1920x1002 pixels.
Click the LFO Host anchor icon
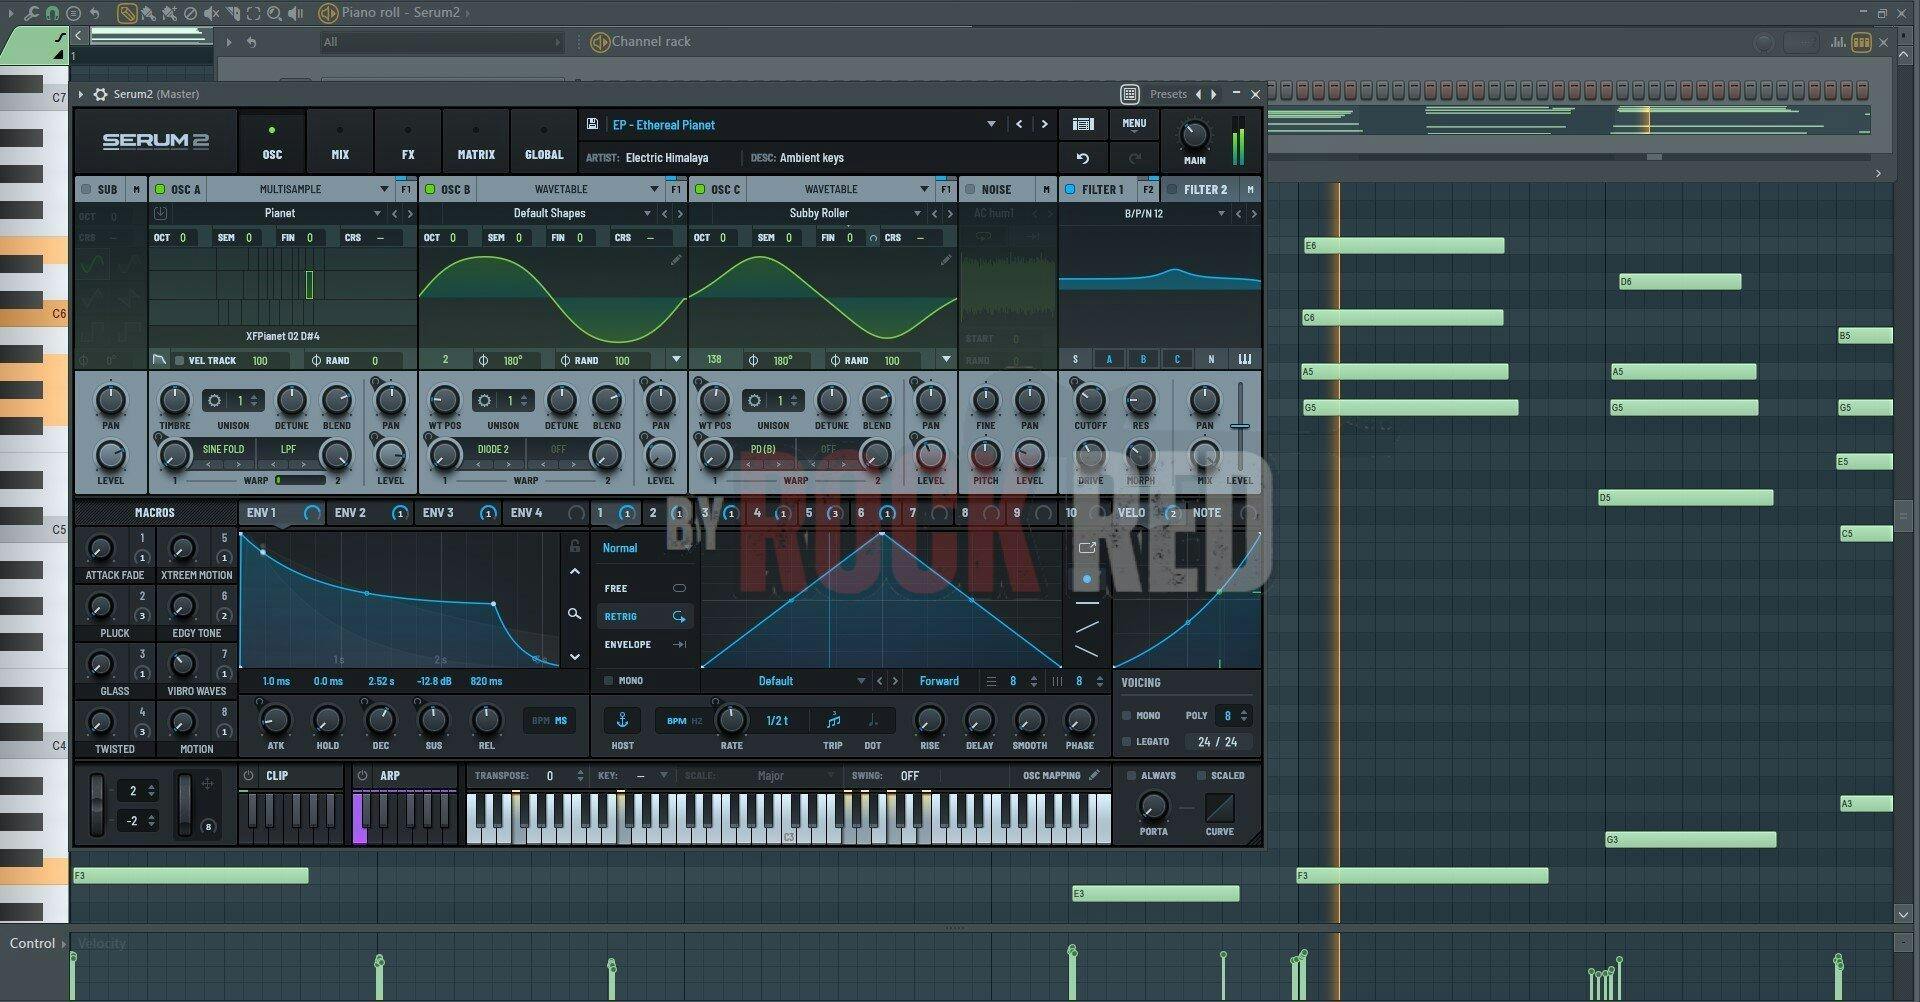[622, 720]
